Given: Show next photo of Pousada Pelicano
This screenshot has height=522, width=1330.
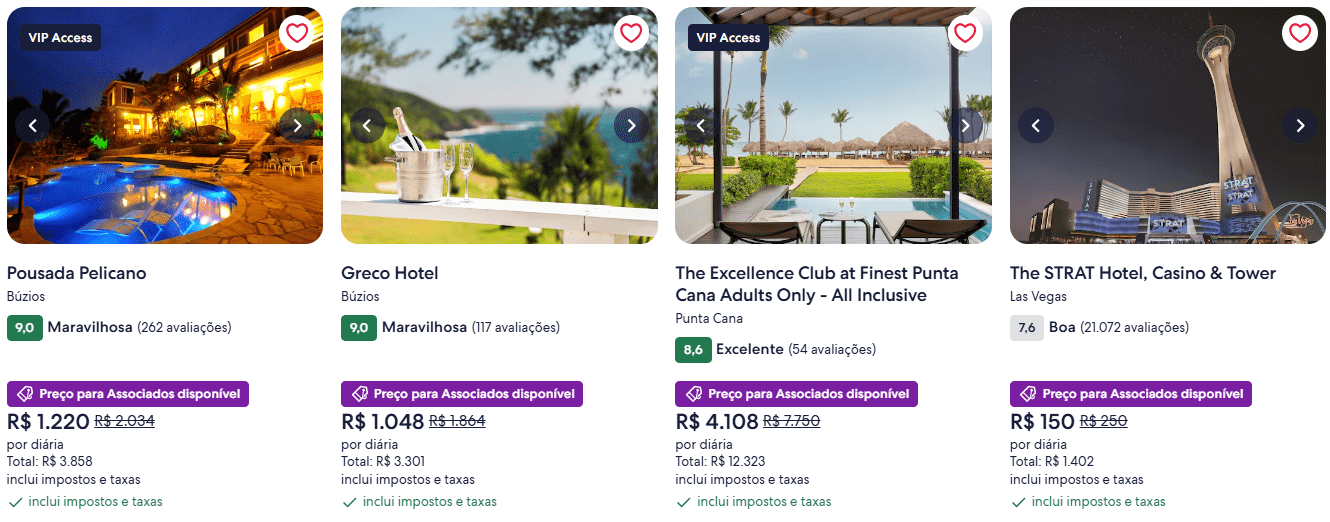Looking at the screenshot, I should point(297,125).
